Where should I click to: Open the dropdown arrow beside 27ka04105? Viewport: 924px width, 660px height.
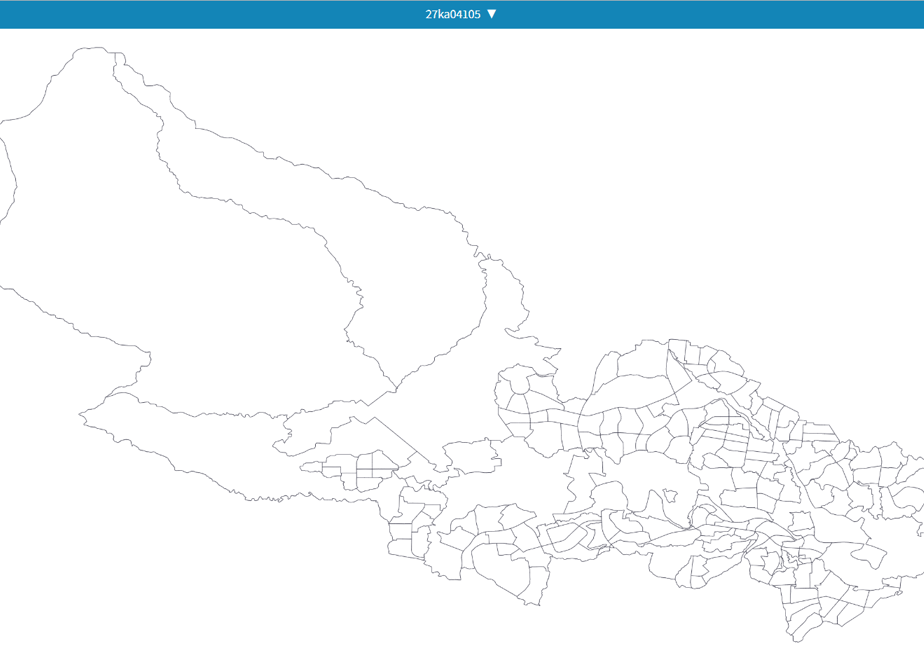point(491,14)
